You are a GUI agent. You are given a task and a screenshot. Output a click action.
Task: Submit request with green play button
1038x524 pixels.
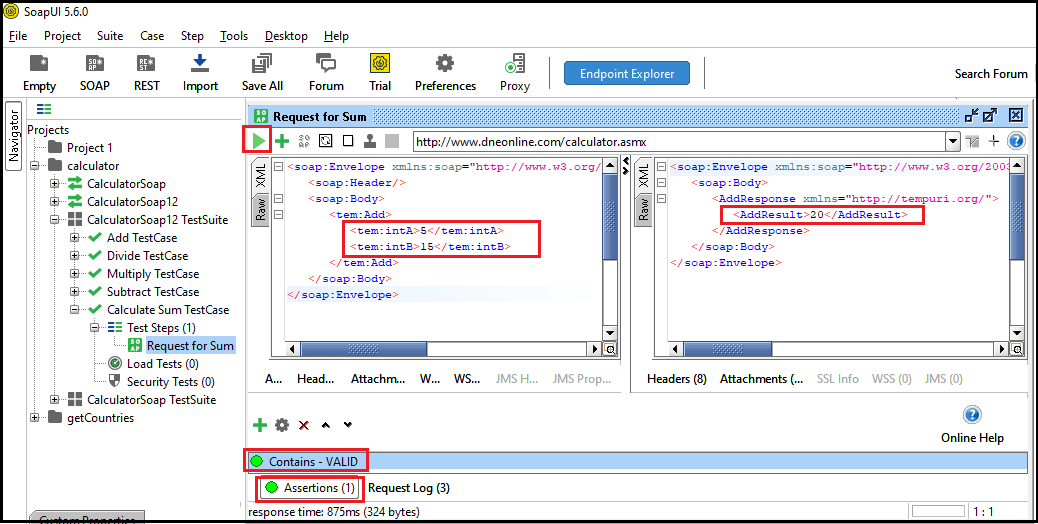pos(258,140)
